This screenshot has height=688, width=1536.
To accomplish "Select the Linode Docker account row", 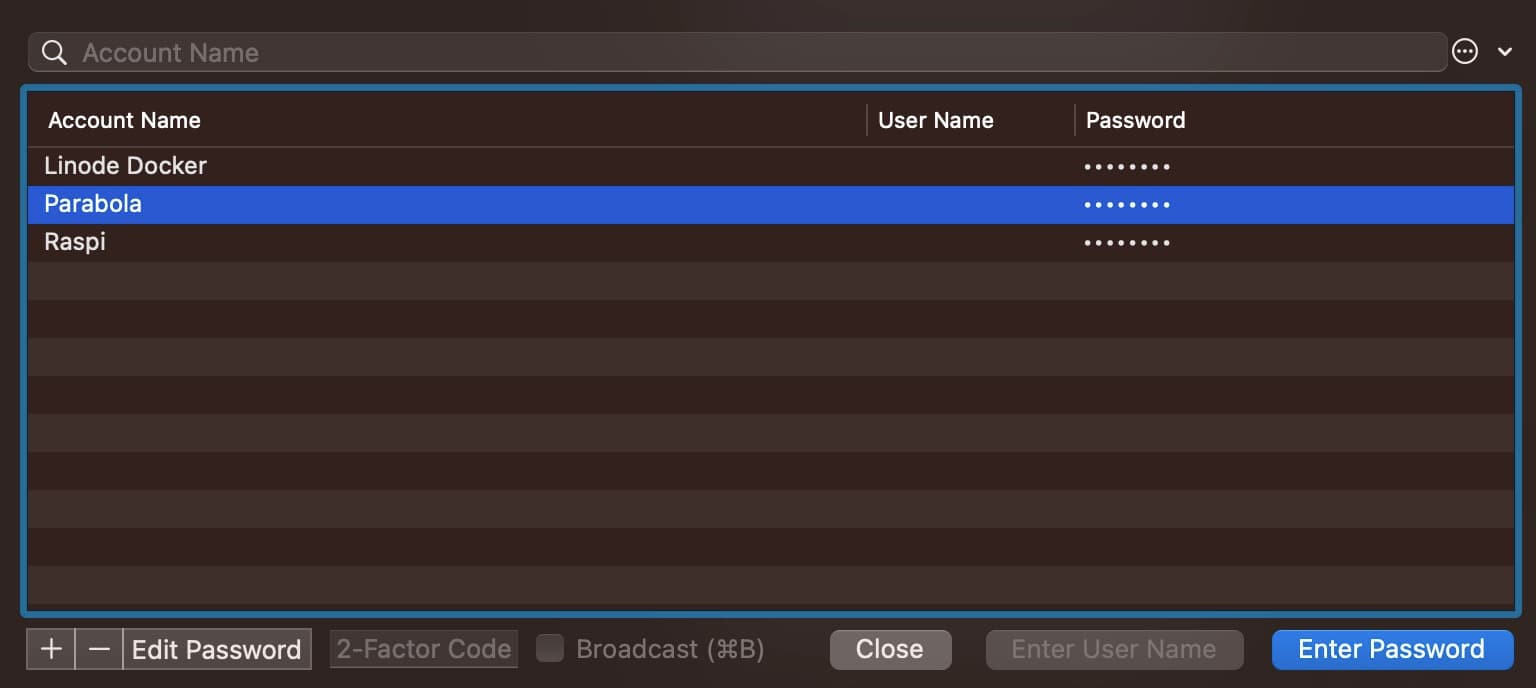I will 770,166.
